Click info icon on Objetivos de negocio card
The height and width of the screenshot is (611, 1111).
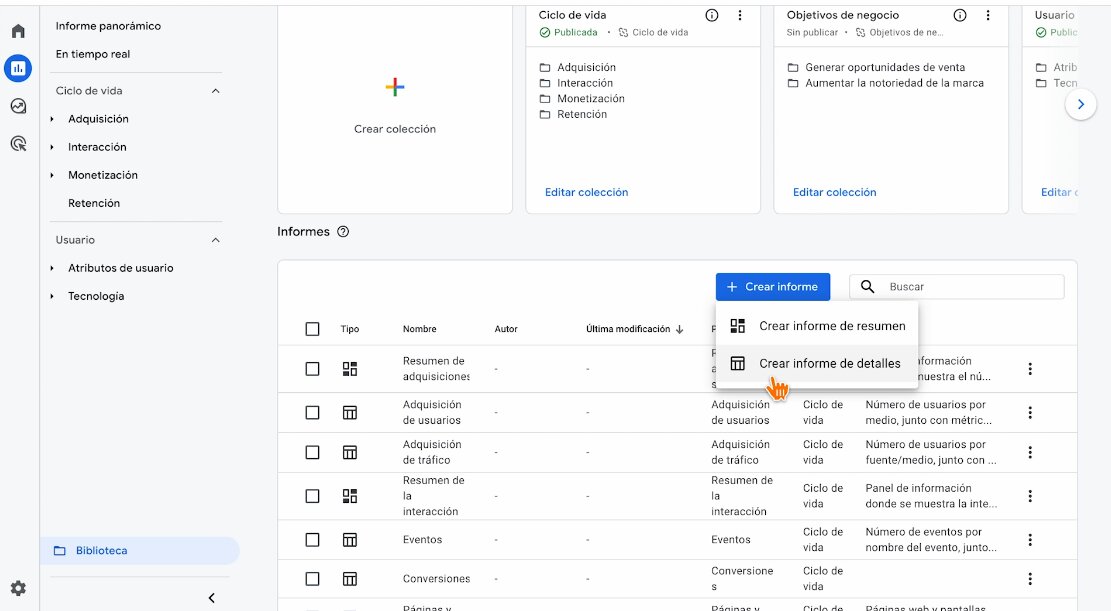[960, 15]
